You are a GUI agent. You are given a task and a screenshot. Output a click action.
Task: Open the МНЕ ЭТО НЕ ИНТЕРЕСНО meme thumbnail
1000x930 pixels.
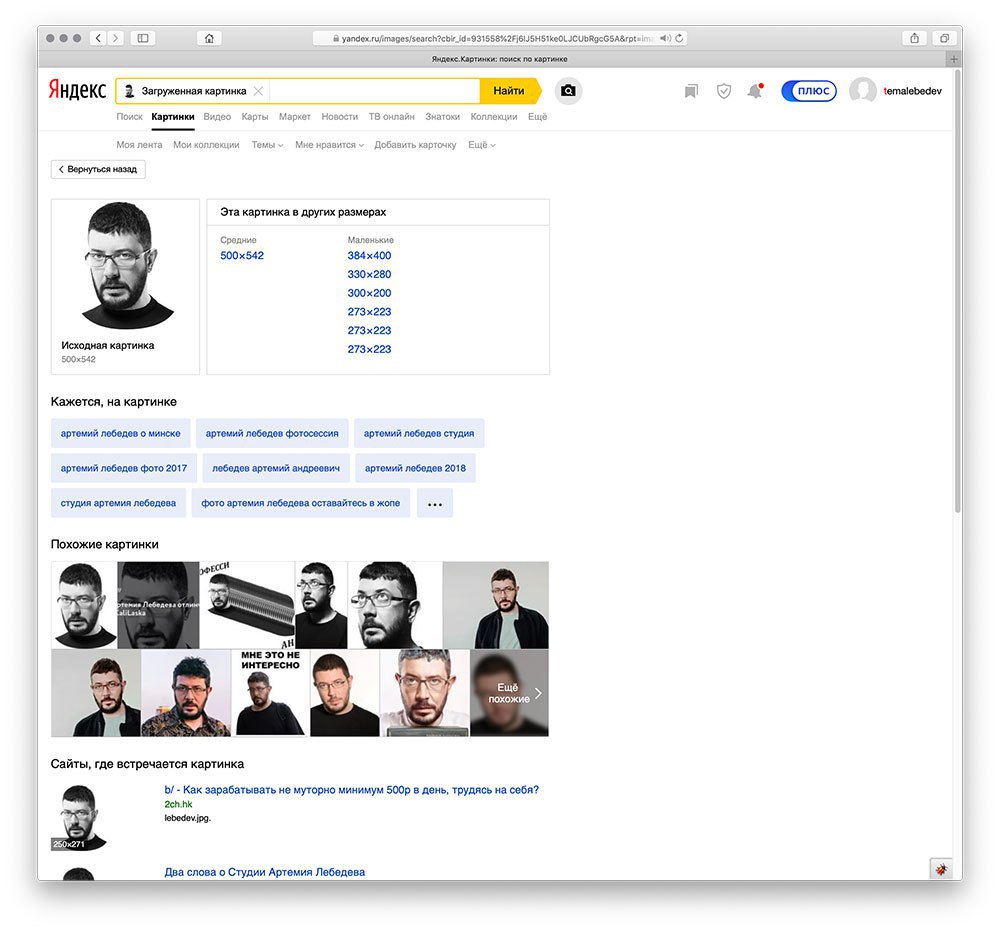pyautogui.click(x=270, y=693)
